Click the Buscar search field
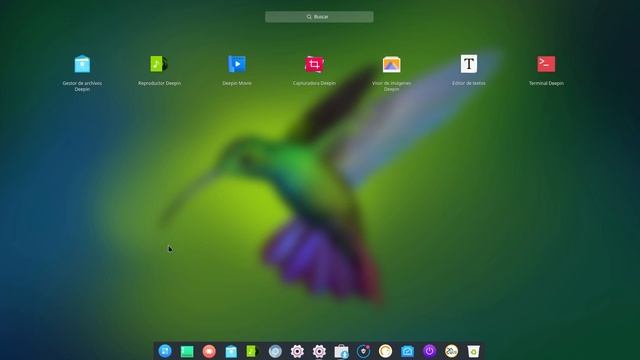 [x=319, y=17]
